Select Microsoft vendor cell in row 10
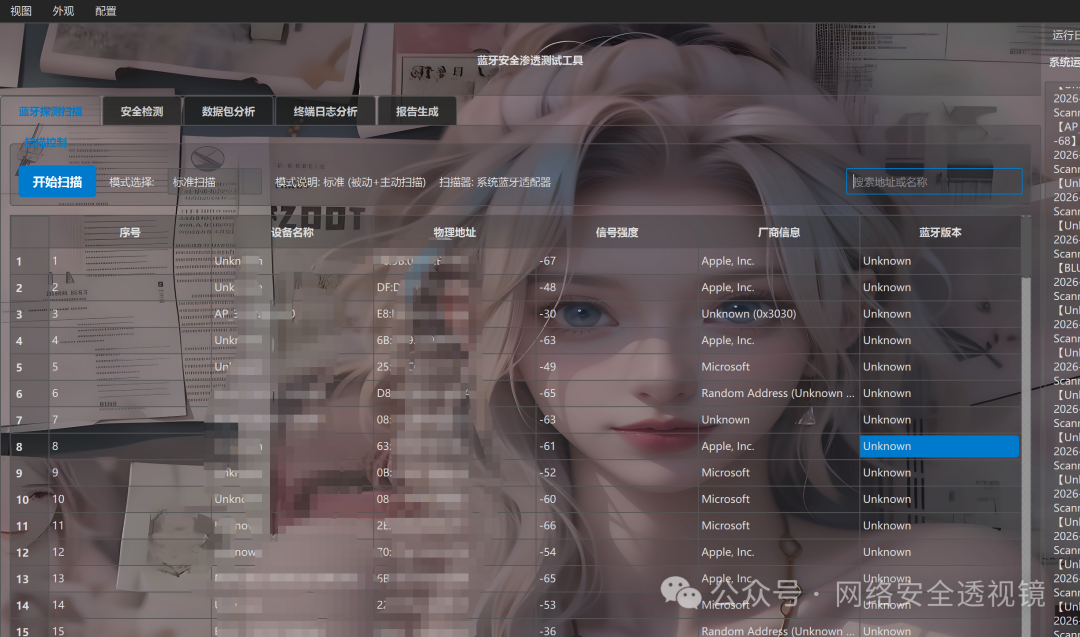 click(x=778, y=499)
